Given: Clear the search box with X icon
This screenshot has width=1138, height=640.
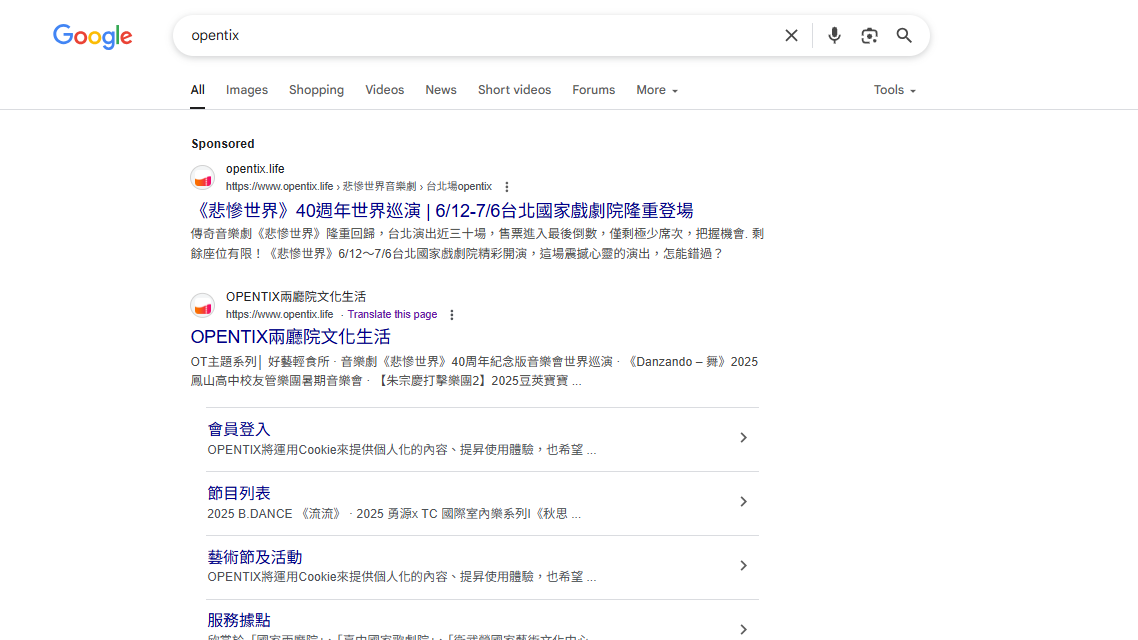Looking at the screenshot, I should tap(791, 36).
